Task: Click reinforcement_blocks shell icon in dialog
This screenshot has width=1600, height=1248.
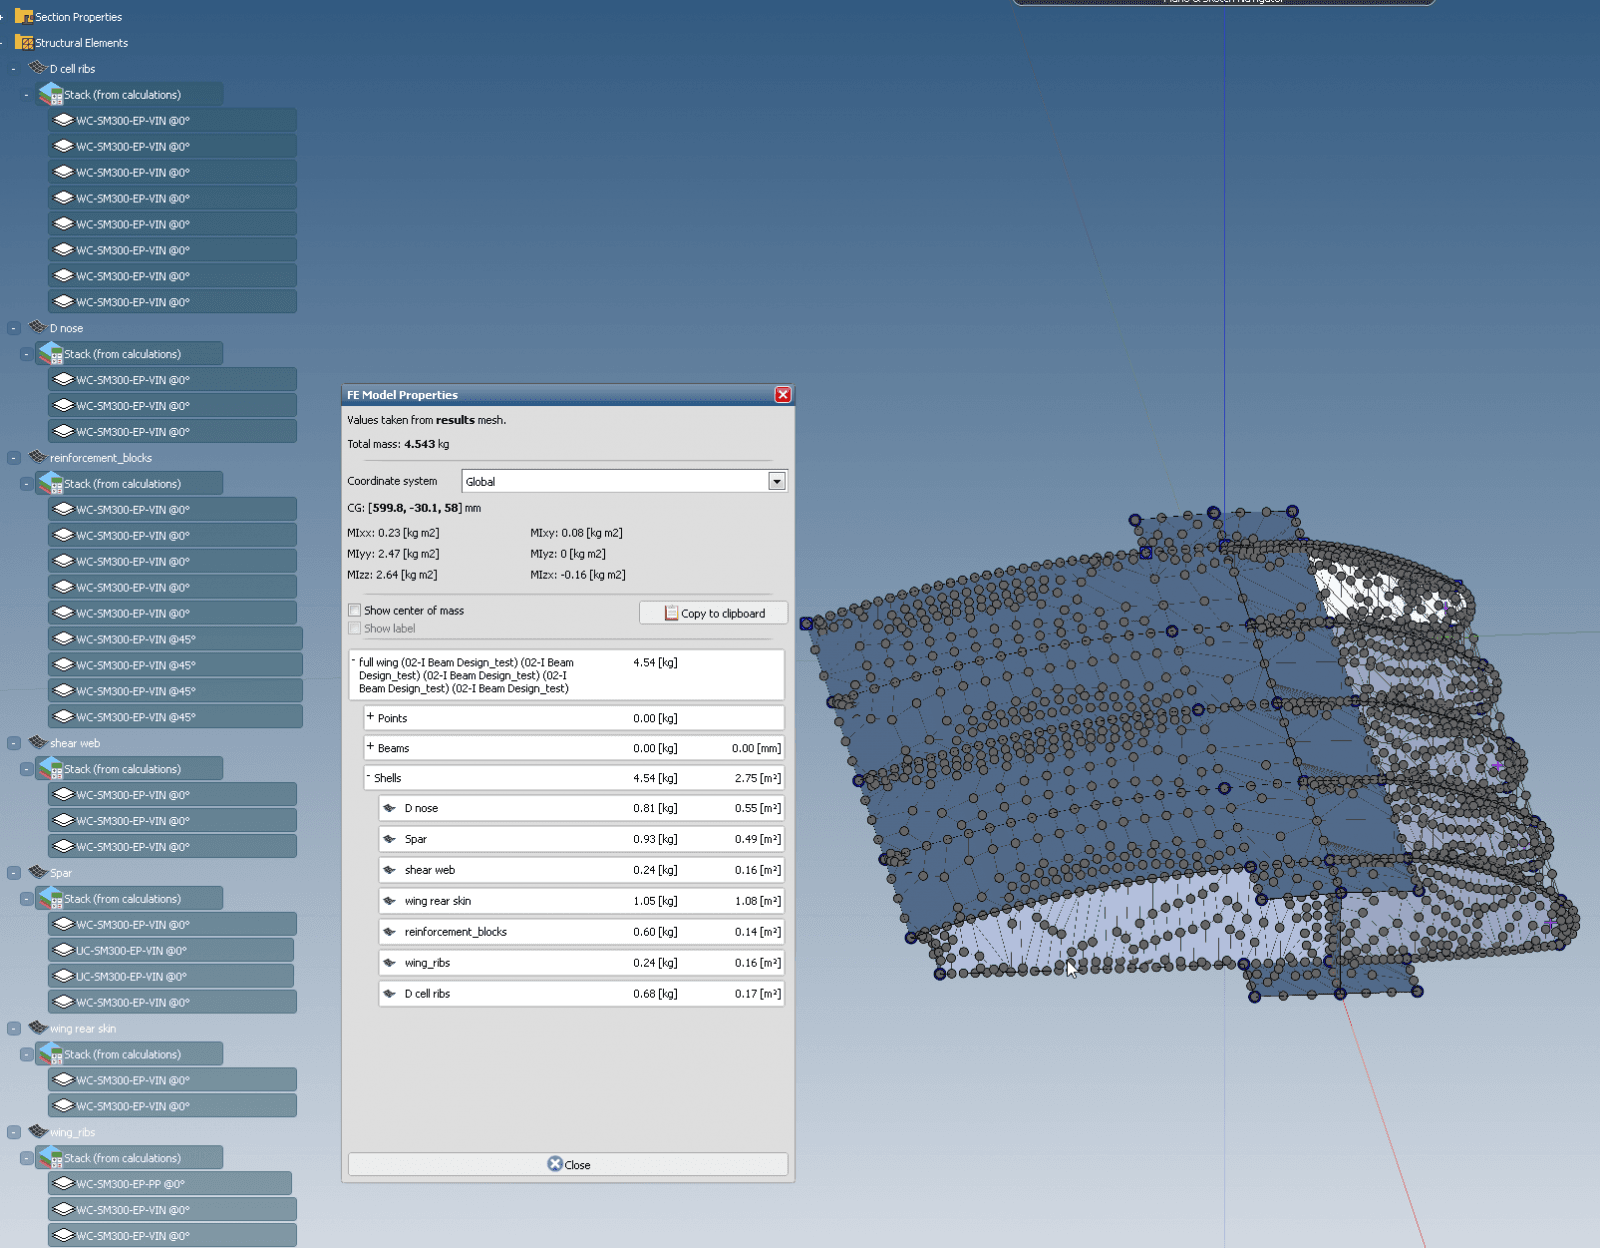Action: [390, 932]
